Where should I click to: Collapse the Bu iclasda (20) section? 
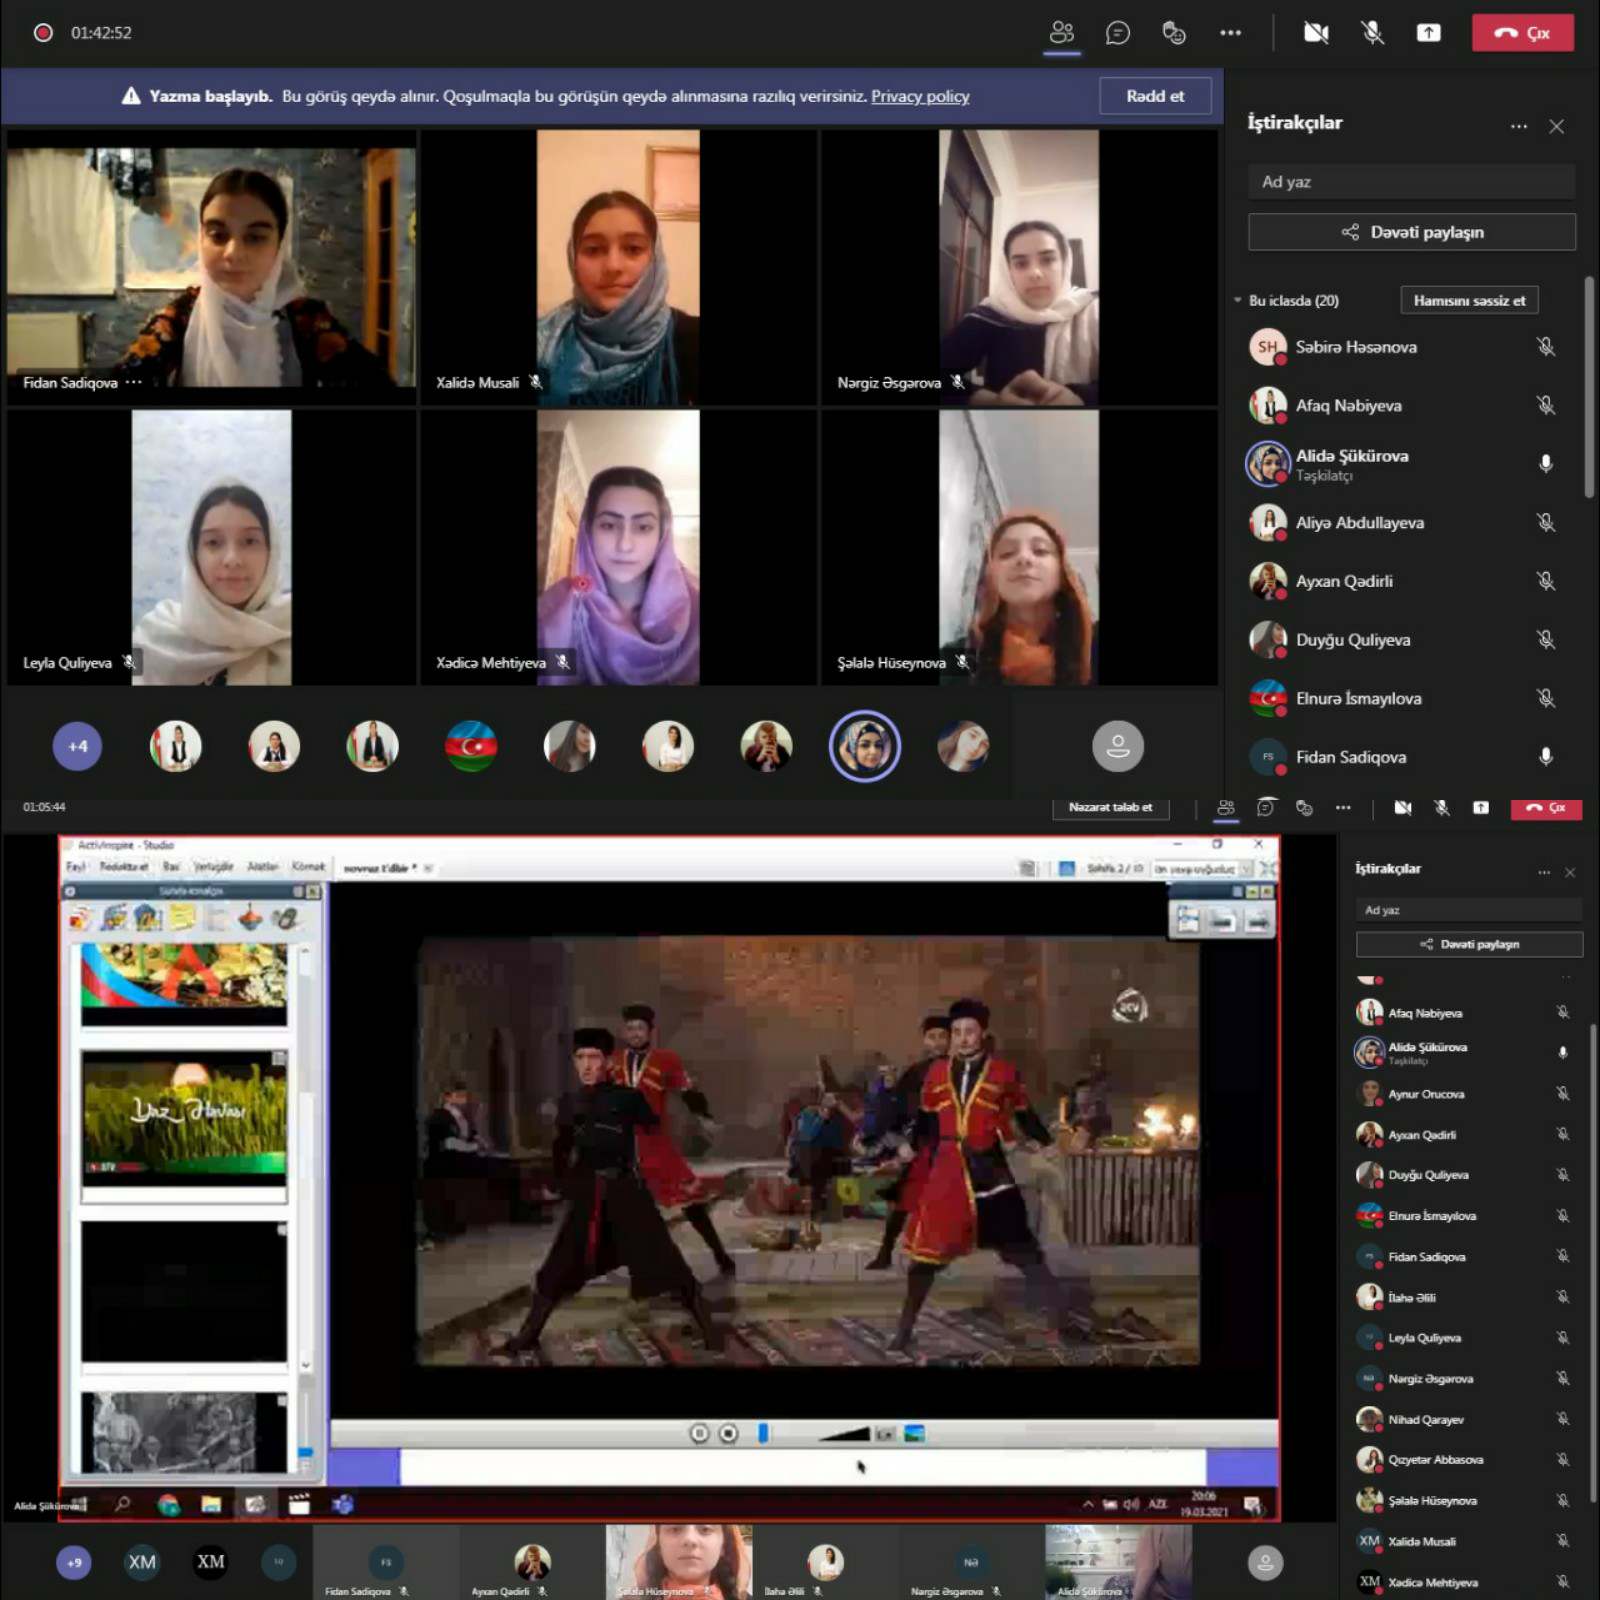(x=1237, y=300)
